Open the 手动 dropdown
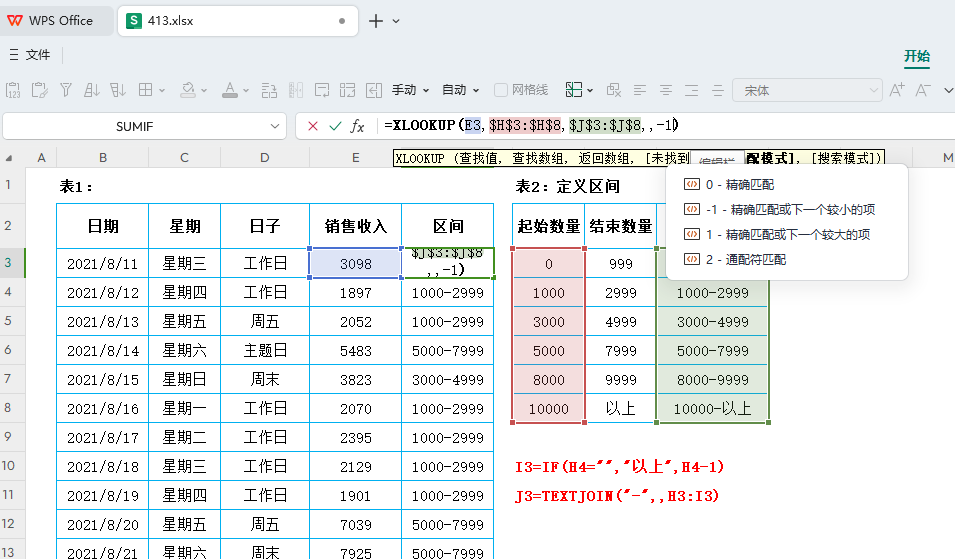 [x=410, y=90]
